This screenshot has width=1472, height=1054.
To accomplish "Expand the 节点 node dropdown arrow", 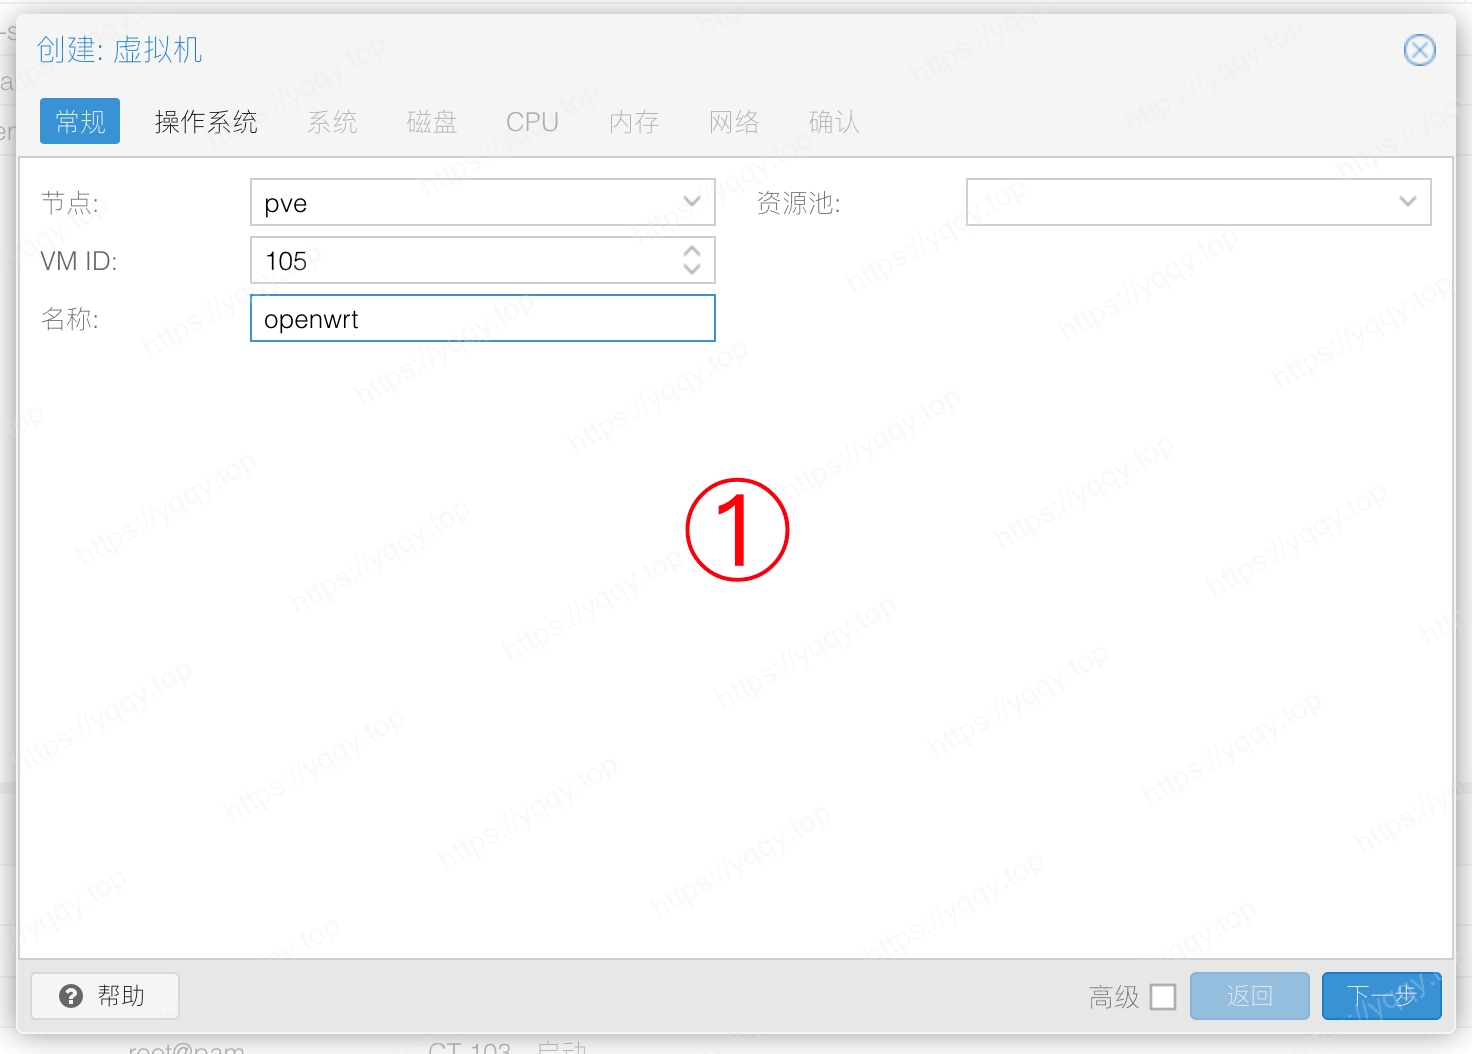I will tap(691, 202).
